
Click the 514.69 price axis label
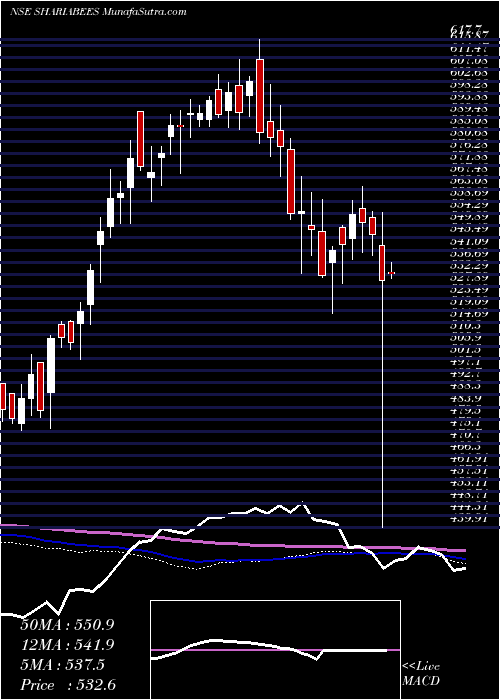pos(468,314)
